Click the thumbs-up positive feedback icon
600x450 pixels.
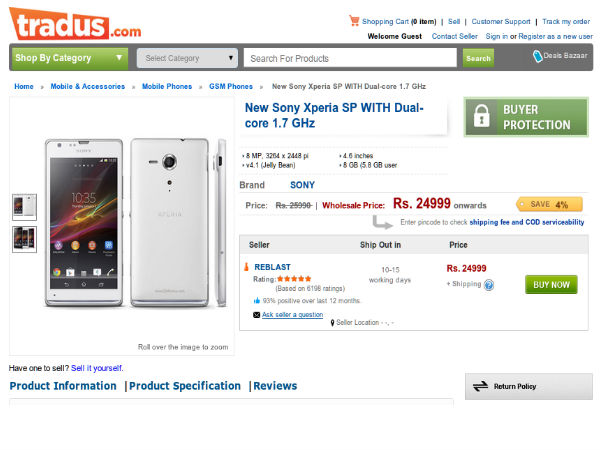256,300
